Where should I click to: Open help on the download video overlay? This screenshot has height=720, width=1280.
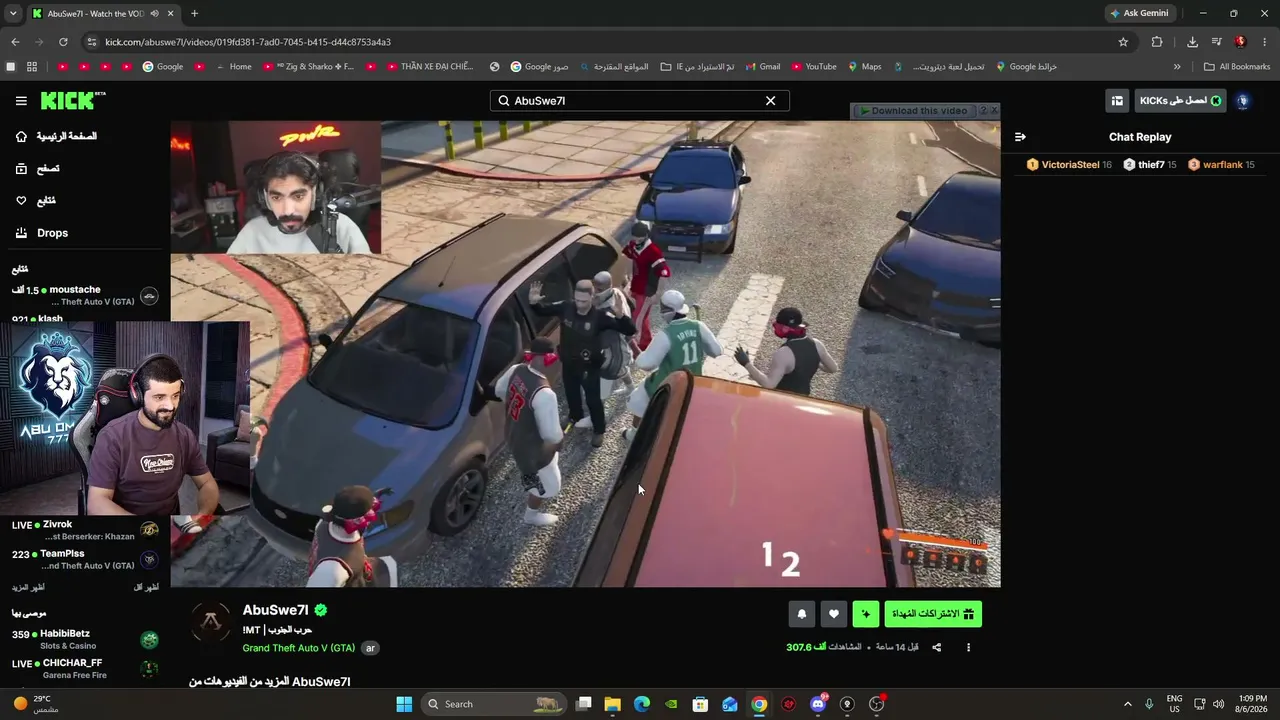coord(983,111)
